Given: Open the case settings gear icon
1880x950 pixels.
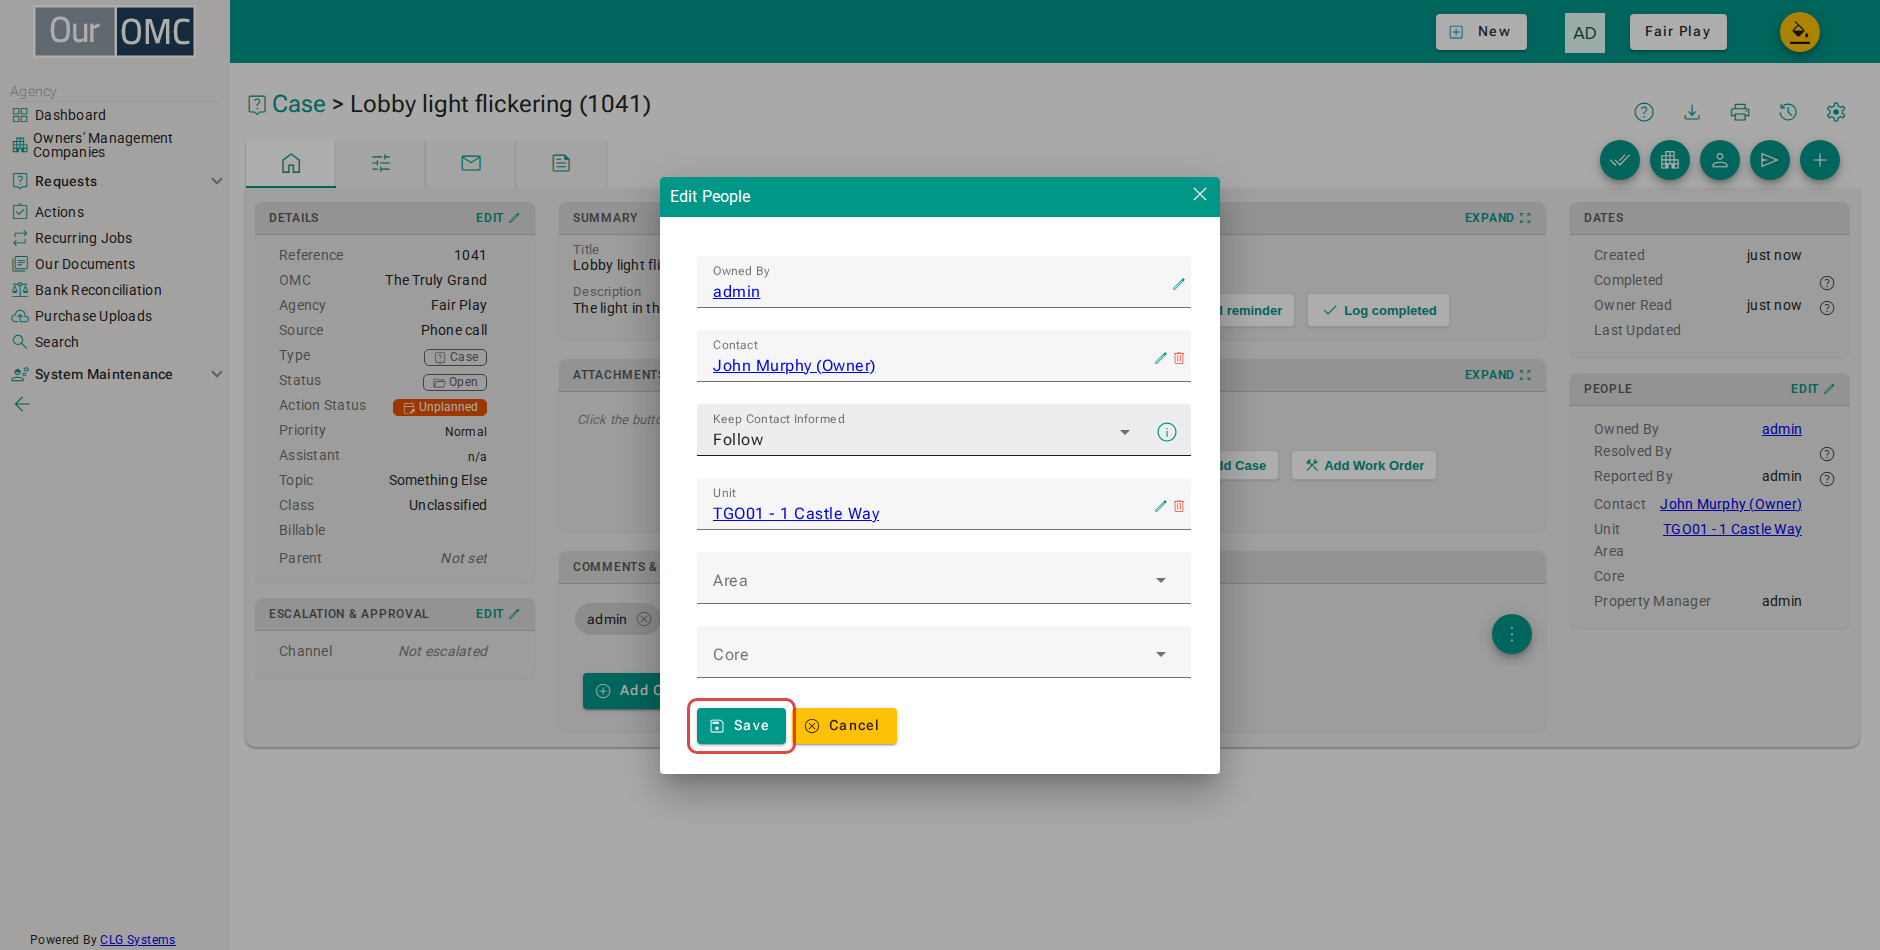Looking at the screenshot, I should [x=1836, y=112].
